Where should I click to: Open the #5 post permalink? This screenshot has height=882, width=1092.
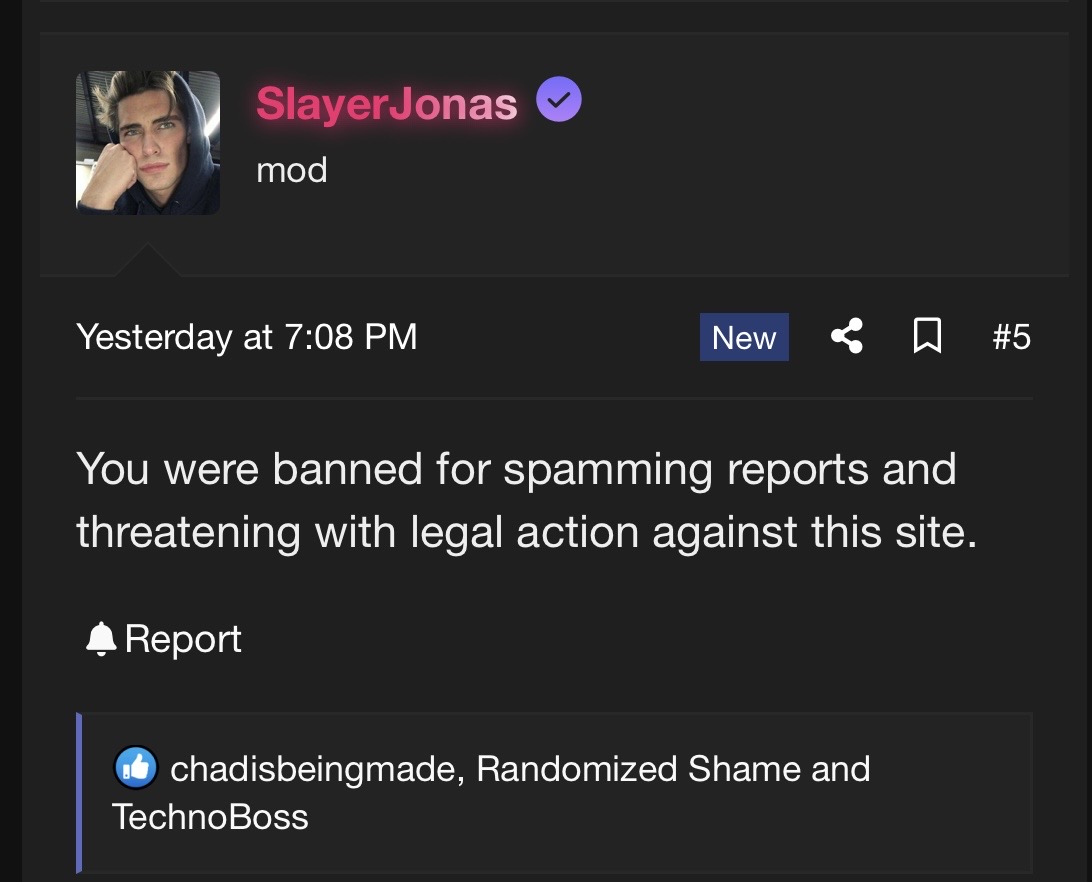coord(1011,337)
